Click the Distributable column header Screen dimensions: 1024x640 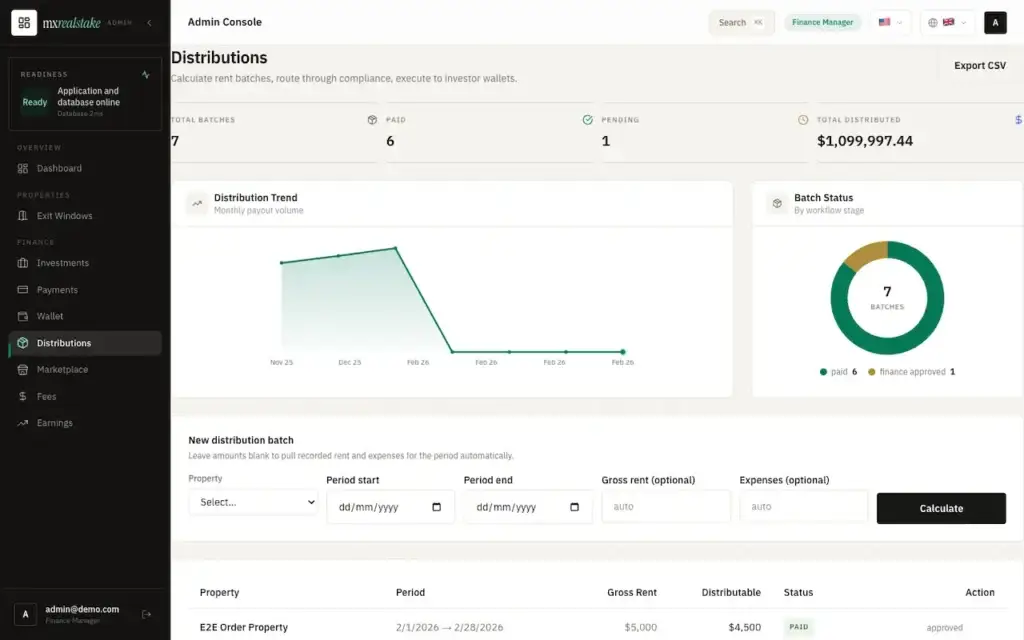731,593
